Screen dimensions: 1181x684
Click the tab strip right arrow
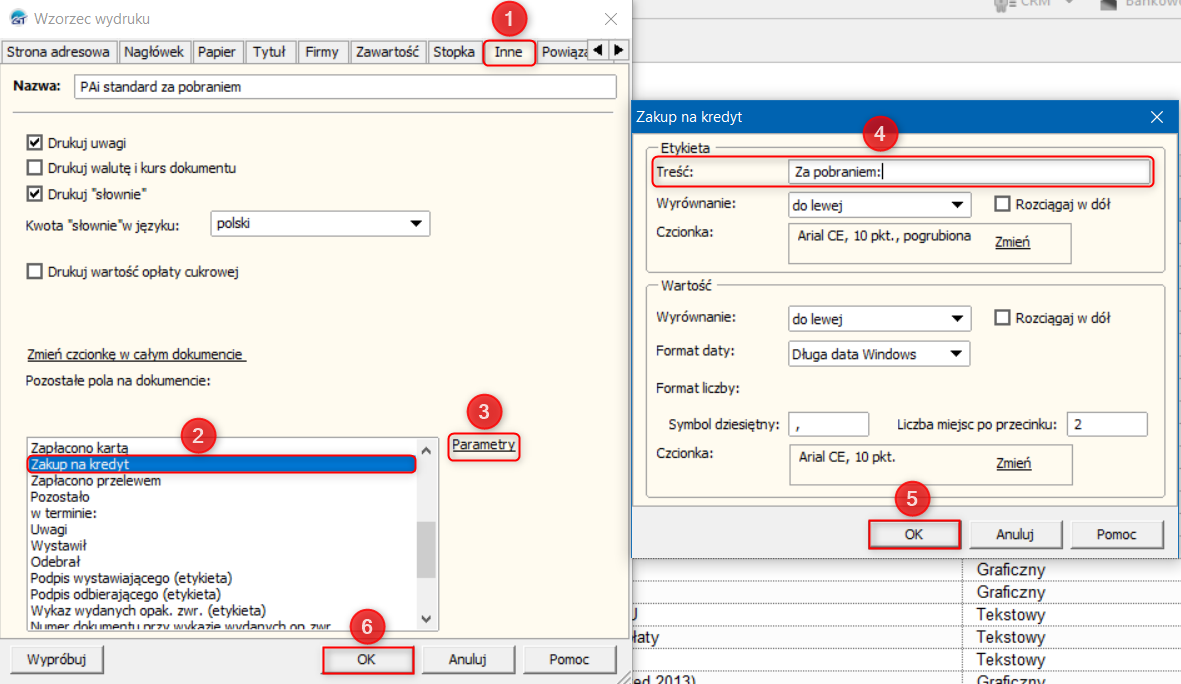click(x=618, y=50)
